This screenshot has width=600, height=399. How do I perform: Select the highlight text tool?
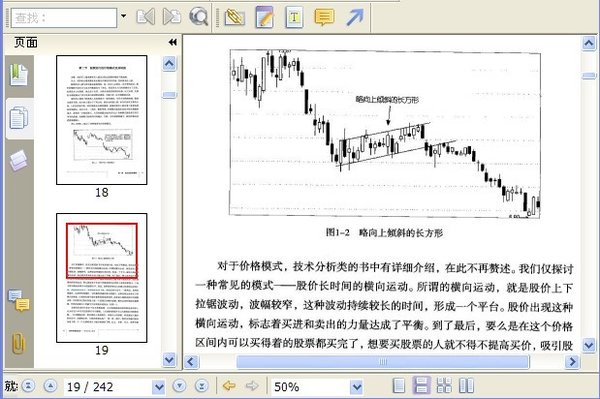coord(235,17)
